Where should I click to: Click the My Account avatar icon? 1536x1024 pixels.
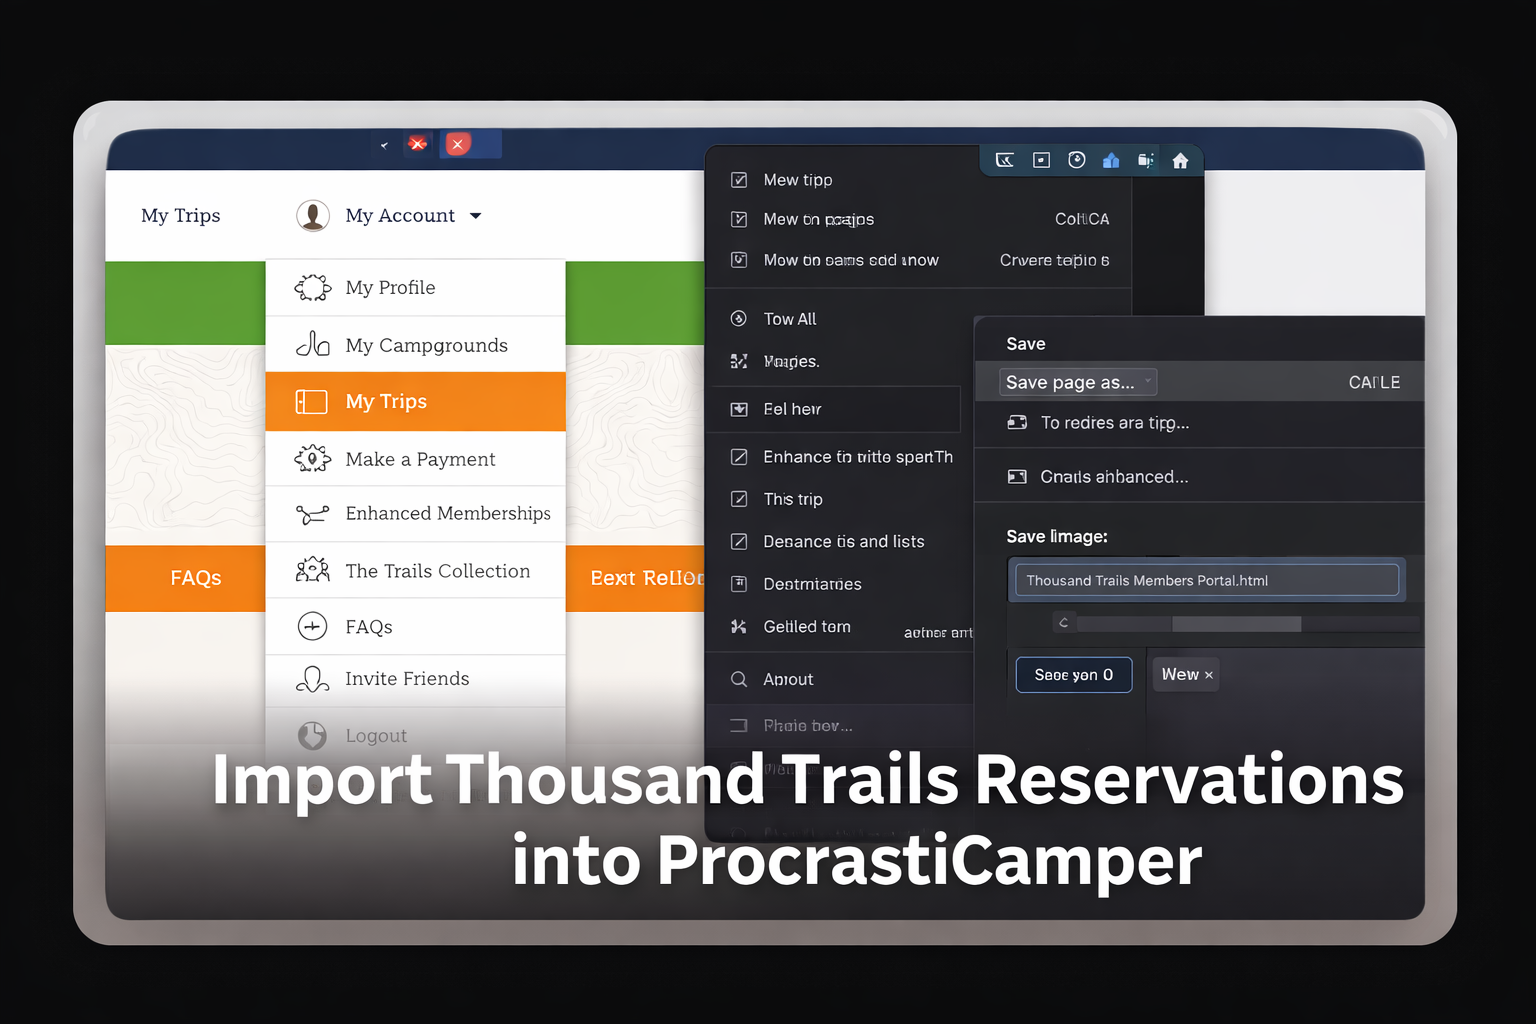pos(313,215)
